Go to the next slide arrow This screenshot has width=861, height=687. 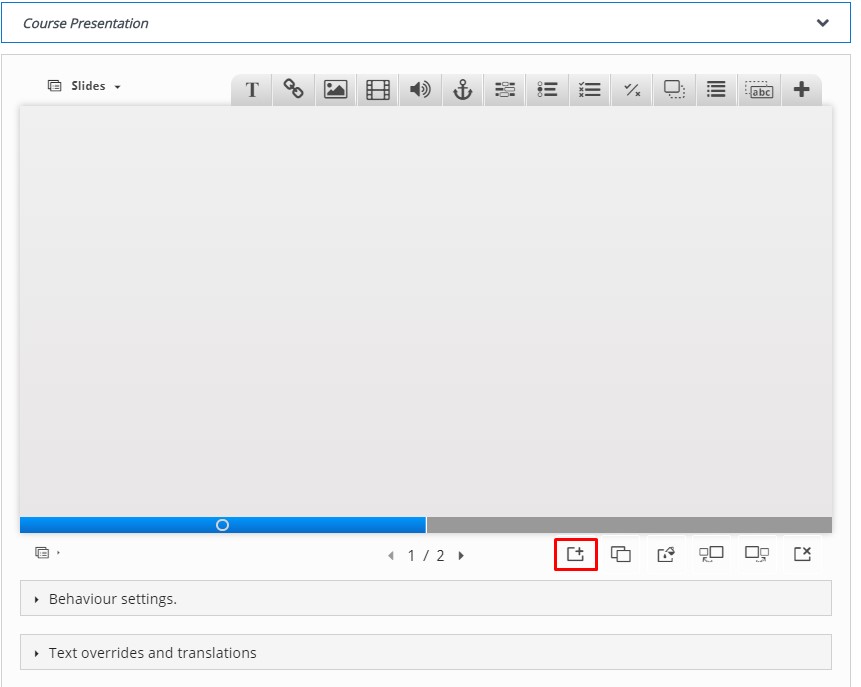tap(461, 556)
